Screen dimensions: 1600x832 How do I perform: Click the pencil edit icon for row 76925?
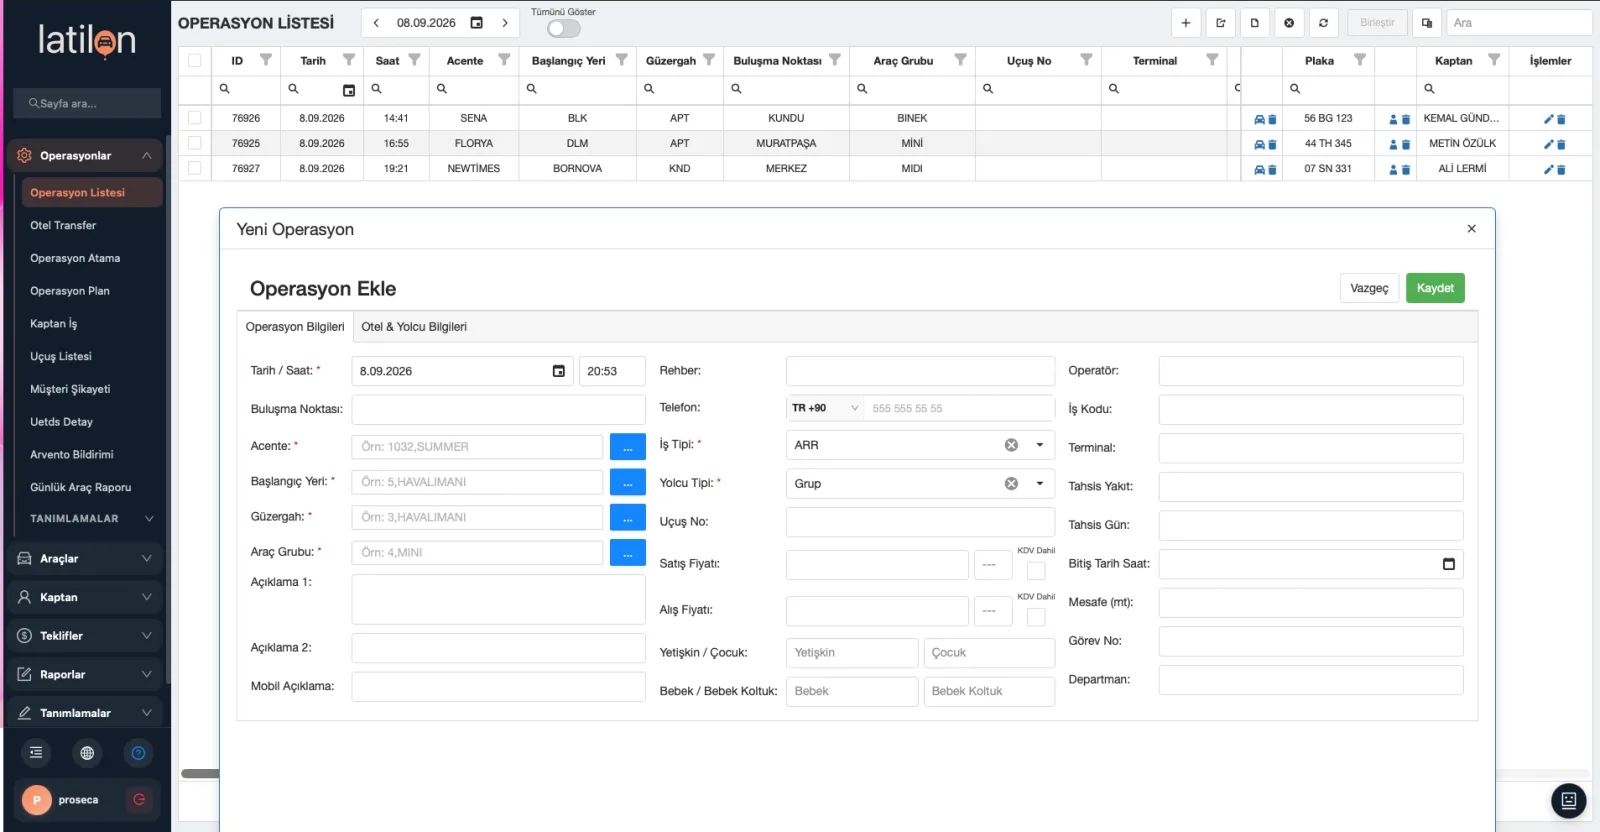pos(1549,144)
